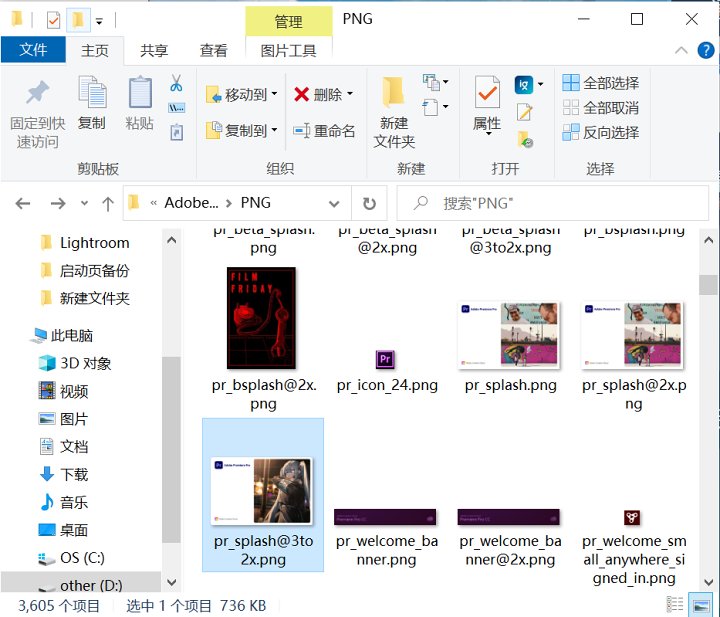Click New folder (新建文件夹) icon
Viewport: 720px width, 617px height.
click(x=394, y=93)
